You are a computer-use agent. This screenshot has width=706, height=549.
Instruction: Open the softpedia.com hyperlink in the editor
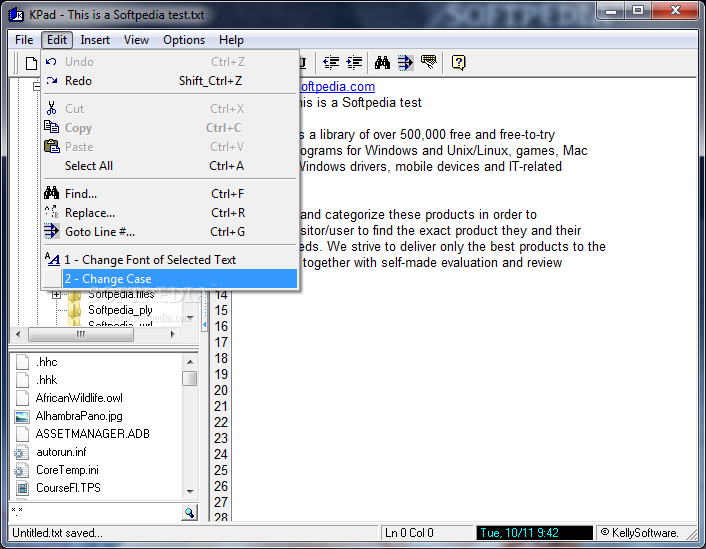click(x=337, y=86)
